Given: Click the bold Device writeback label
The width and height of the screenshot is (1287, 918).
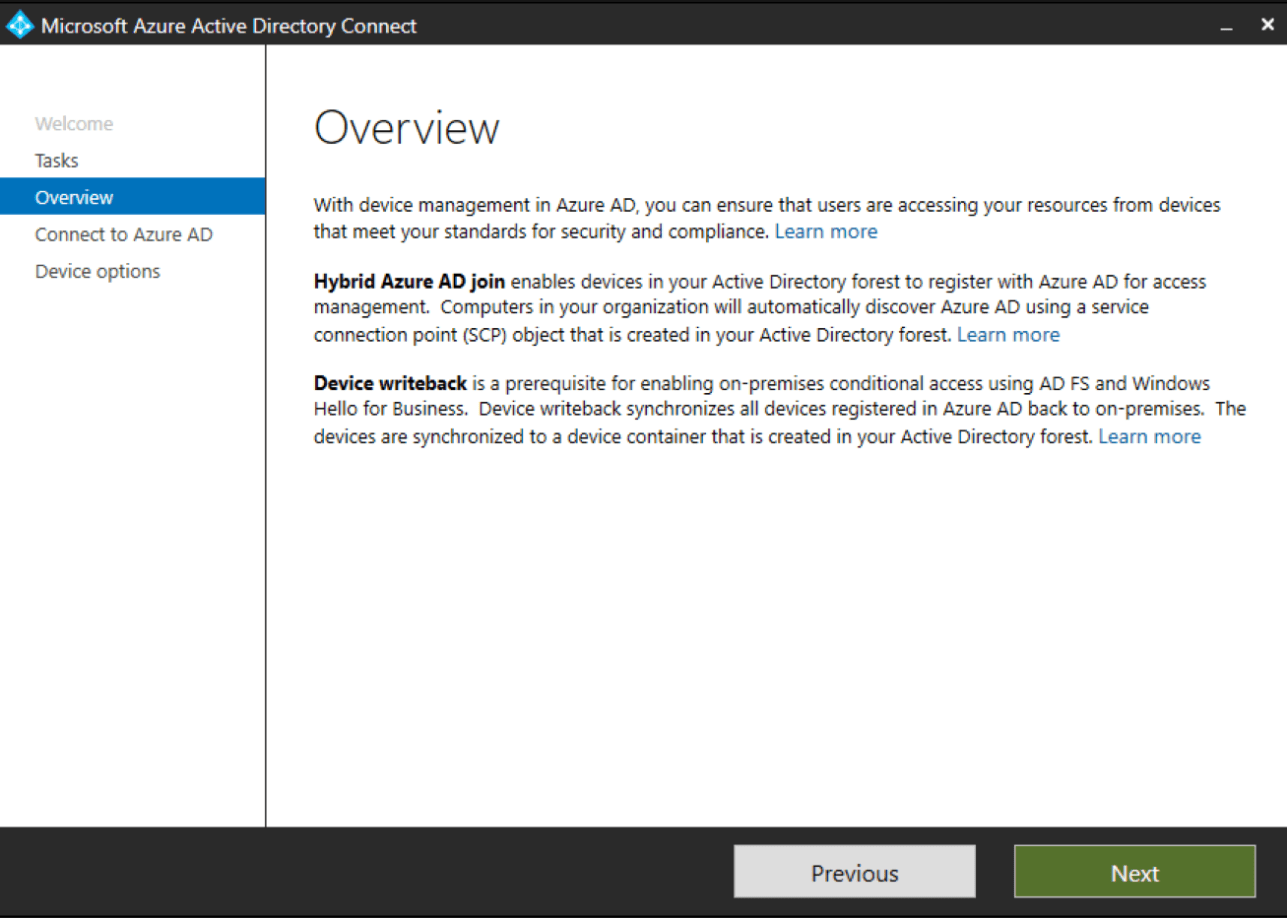Looking at the screenshot, I should [389, 383].
